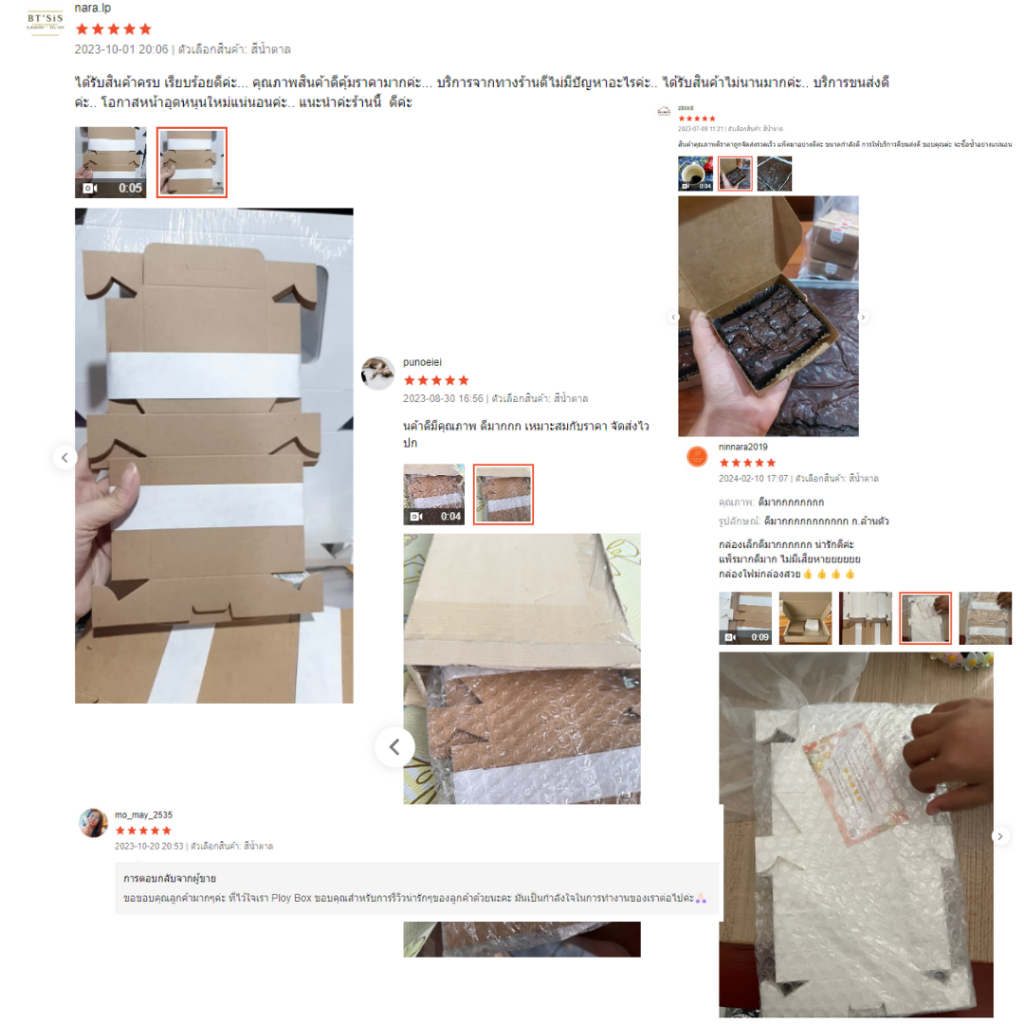Image resolution: width=1024 pixels, height=1024 pixels.
Task: Select punoeiei's highlighted bubble-wrap photo thumbnail
Action: coord(503,494)
